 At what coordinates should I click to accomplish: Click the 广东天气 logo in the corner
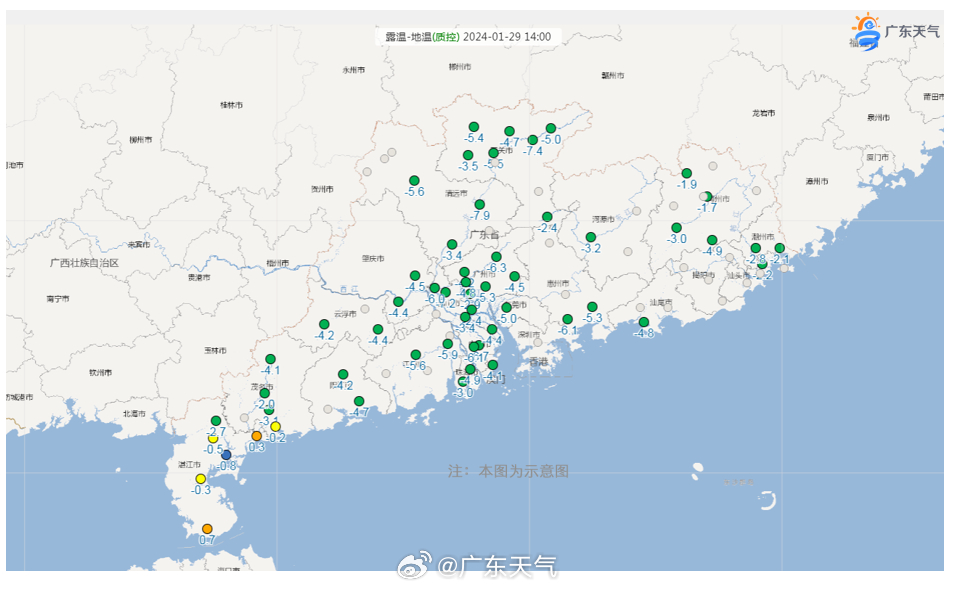896,32
